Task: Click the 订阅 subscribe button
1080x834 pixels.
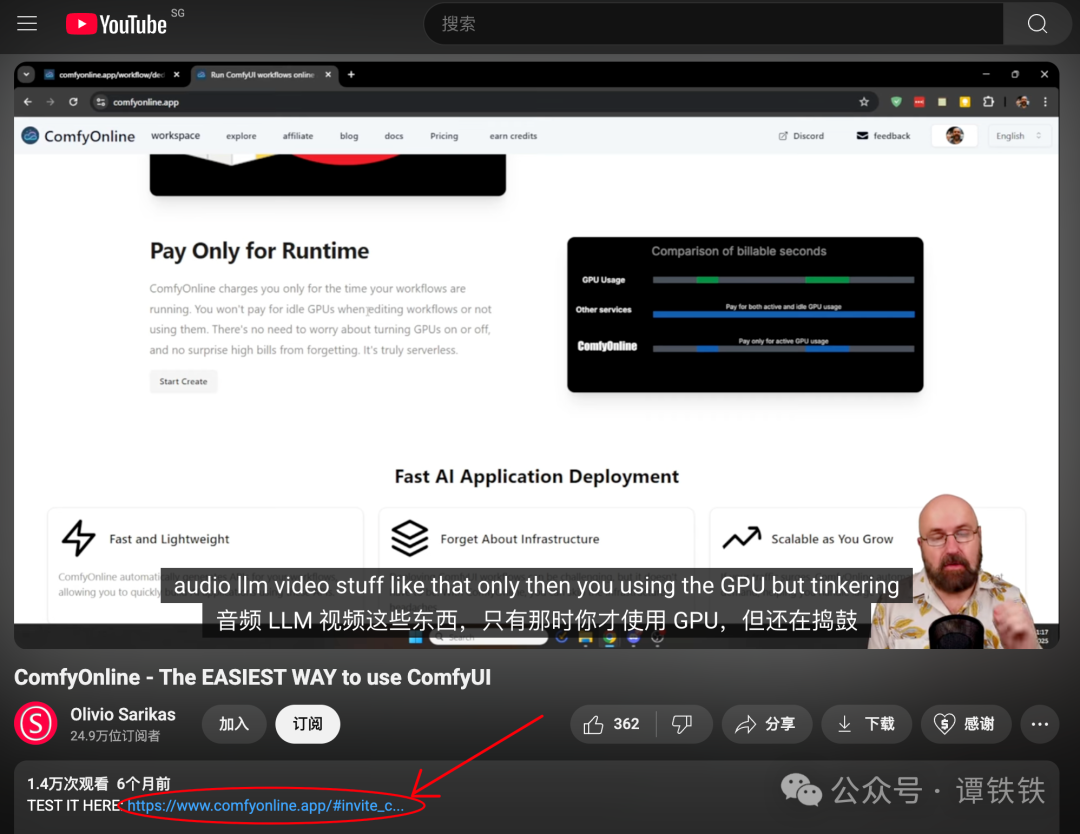Action: click(307, 724)
